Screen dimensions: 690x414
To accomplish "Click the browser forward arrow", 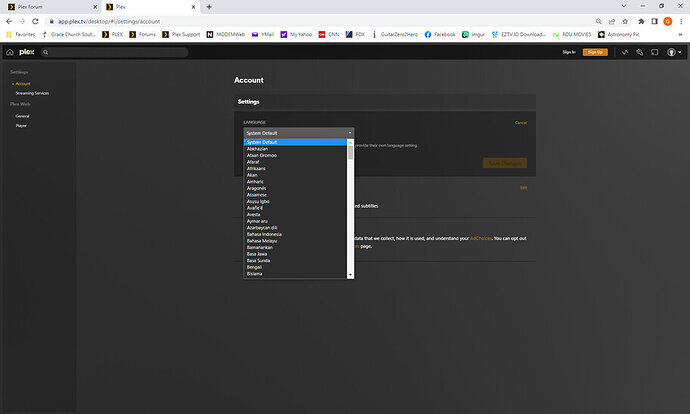I will click(22, 21).
